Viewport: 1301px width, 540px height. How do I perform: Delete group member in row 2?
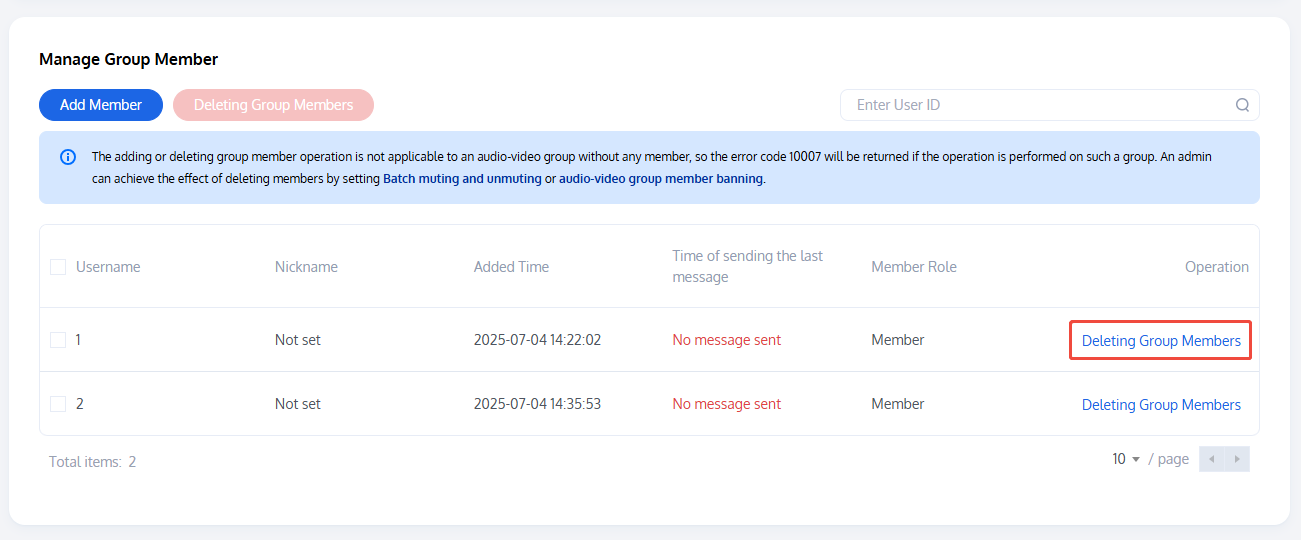click(1161, 405)
